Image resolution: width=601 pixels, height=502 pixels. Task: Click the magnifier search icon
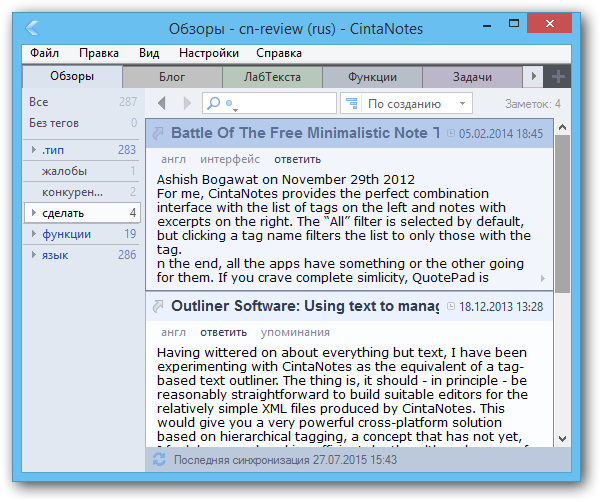coord(213,103)
